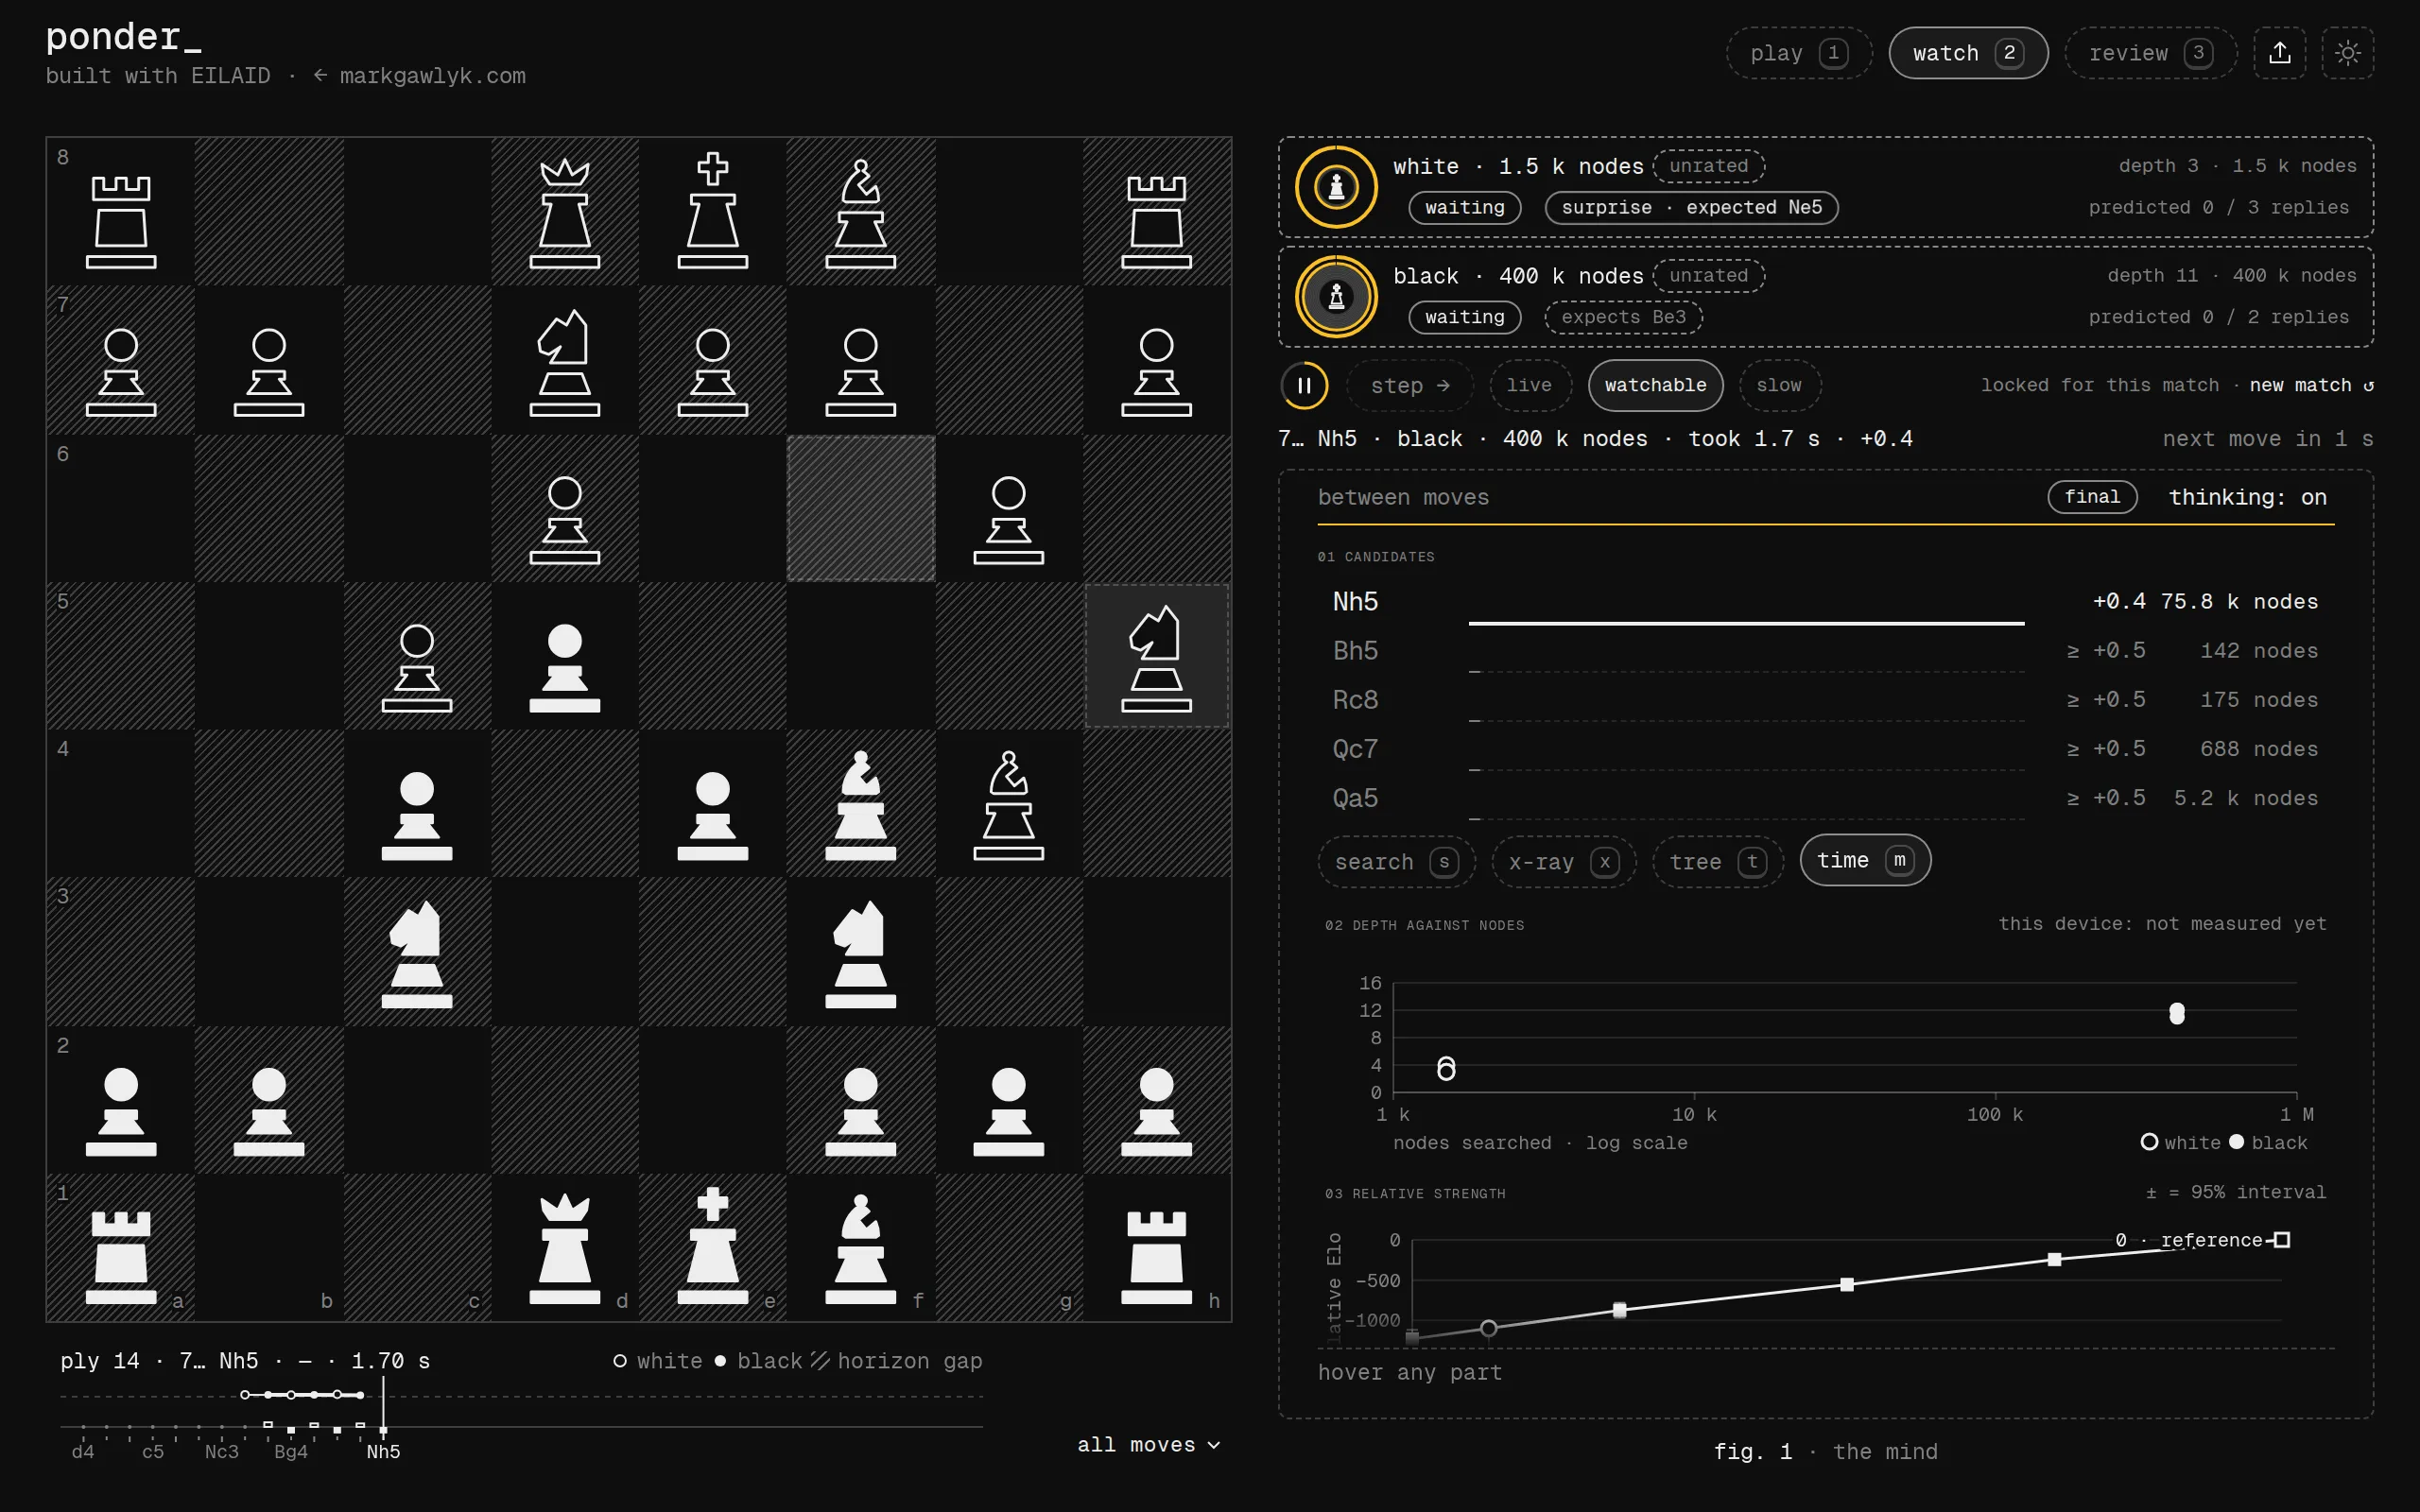The width and height of the screenshot is (2420, 1512).
Task: Select black bishop on g4
Action: click(1009, 804)
